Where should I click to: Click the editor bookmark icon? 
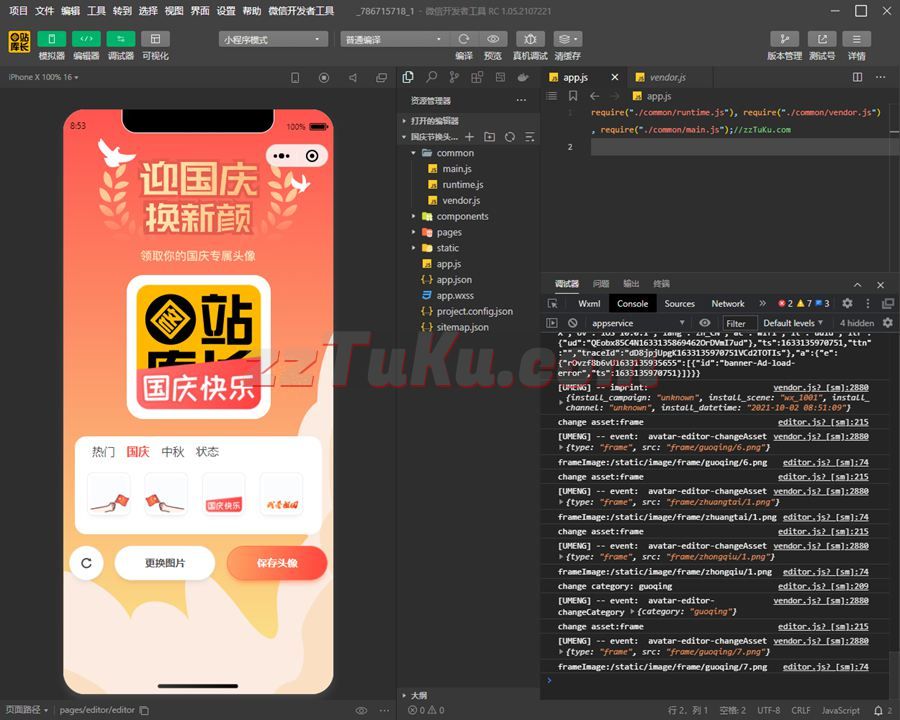(x=573, y=96)
